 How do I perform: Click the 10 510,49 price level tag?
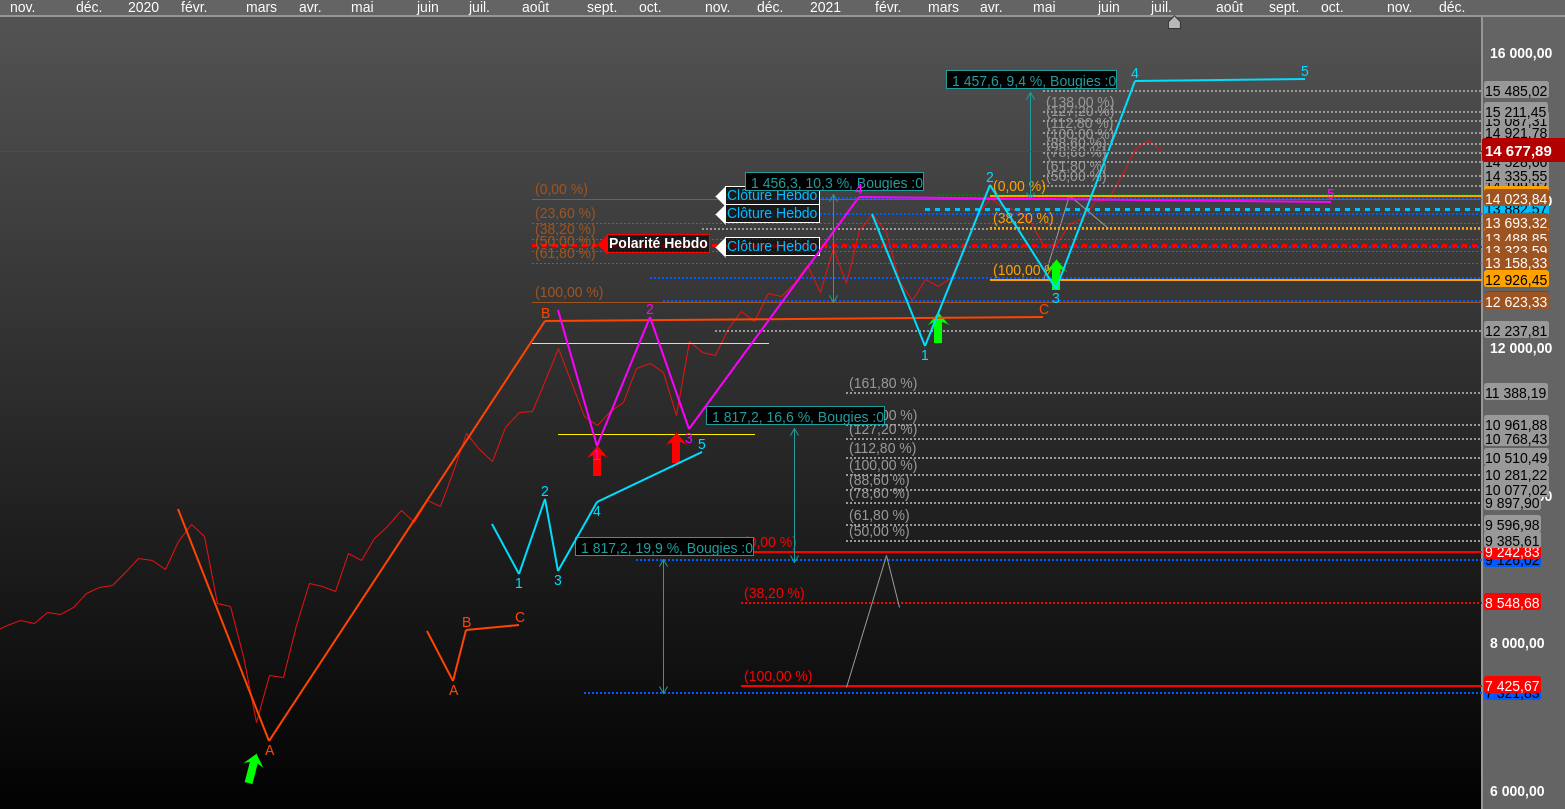[x=1516, y=458]
